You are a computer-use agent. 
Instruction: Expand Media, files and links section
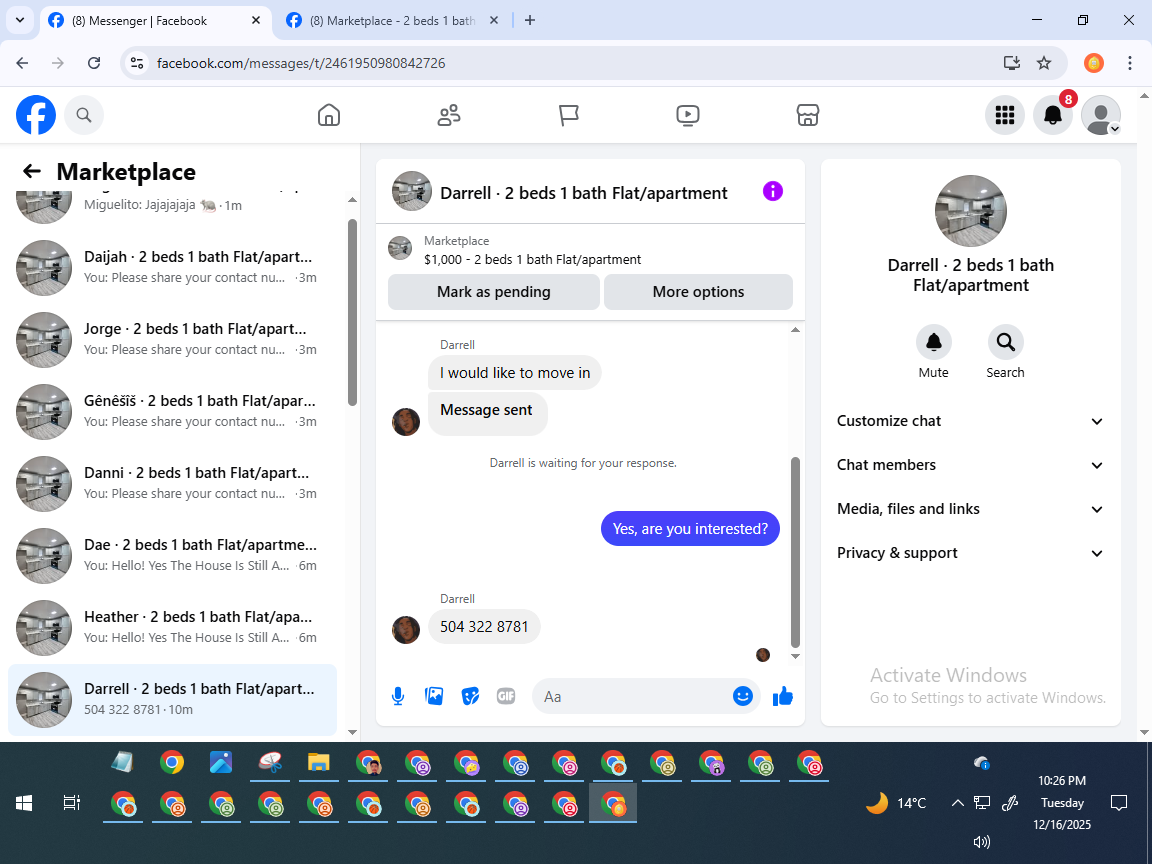pyautogui.click(x=970, y=509)
